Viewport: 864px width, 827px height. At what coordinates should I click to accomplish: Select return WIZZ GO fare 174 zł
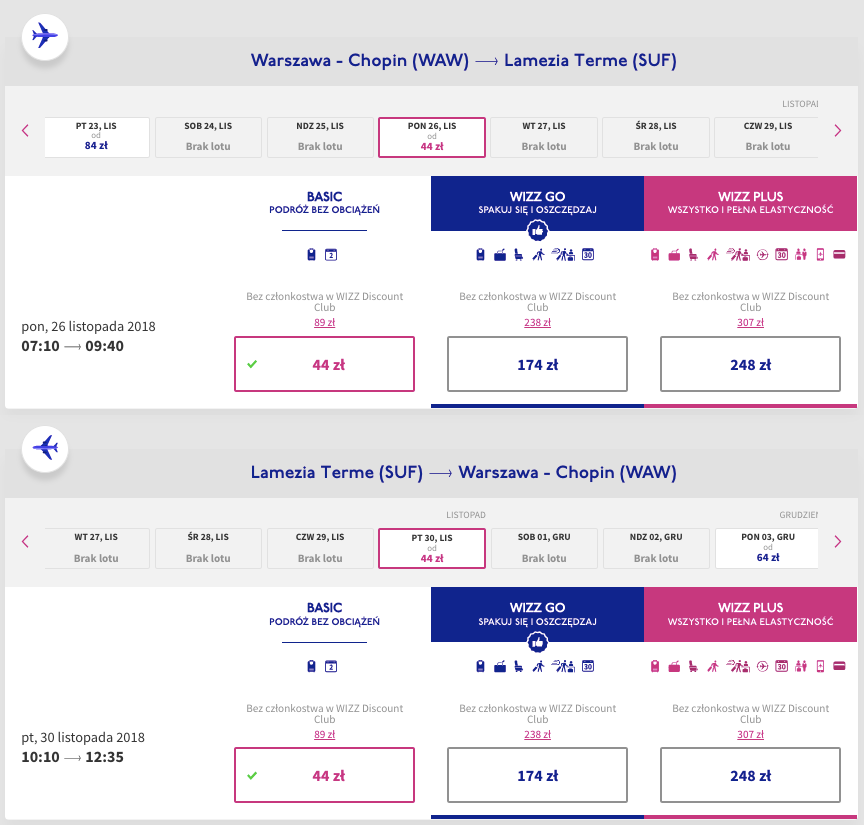point(537,775)
